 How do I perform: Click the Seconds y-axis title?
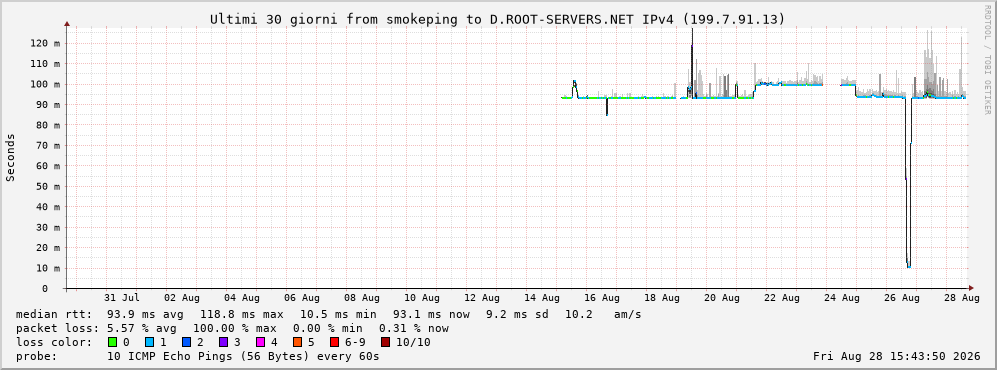click(11, 157)
